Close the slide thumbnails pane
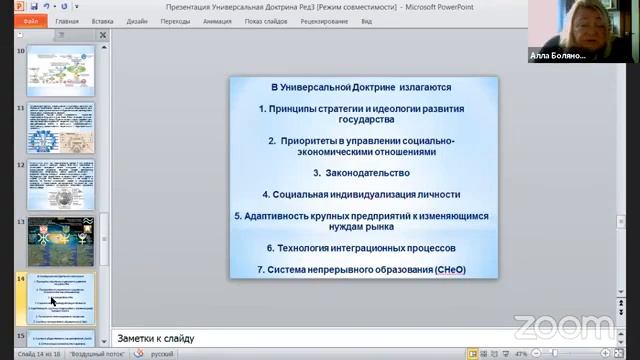Viewport: 640px width, 360px height. (103, 36)
